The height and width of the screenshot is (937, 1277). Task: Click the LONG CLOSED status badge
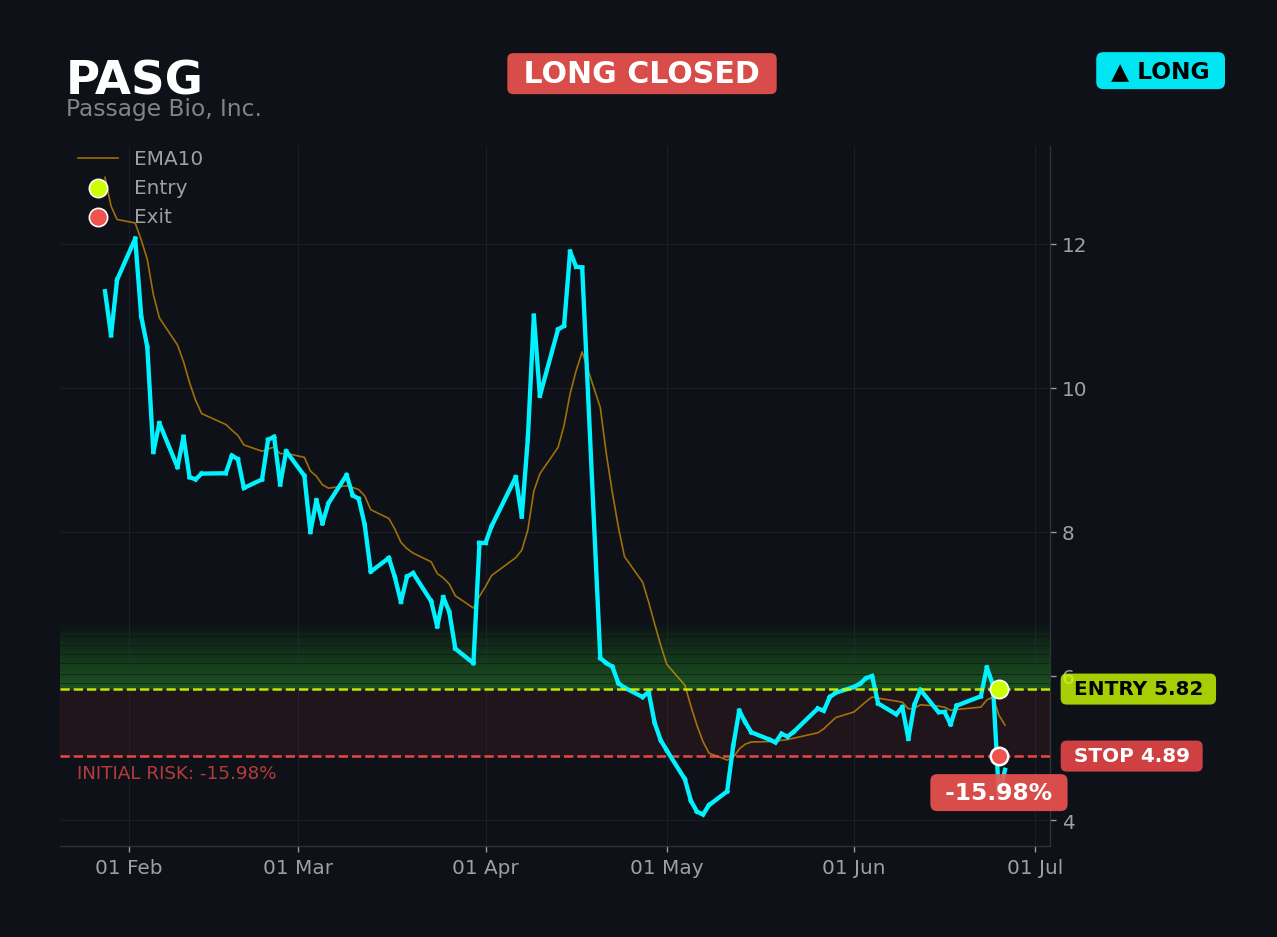pos(642,74)
